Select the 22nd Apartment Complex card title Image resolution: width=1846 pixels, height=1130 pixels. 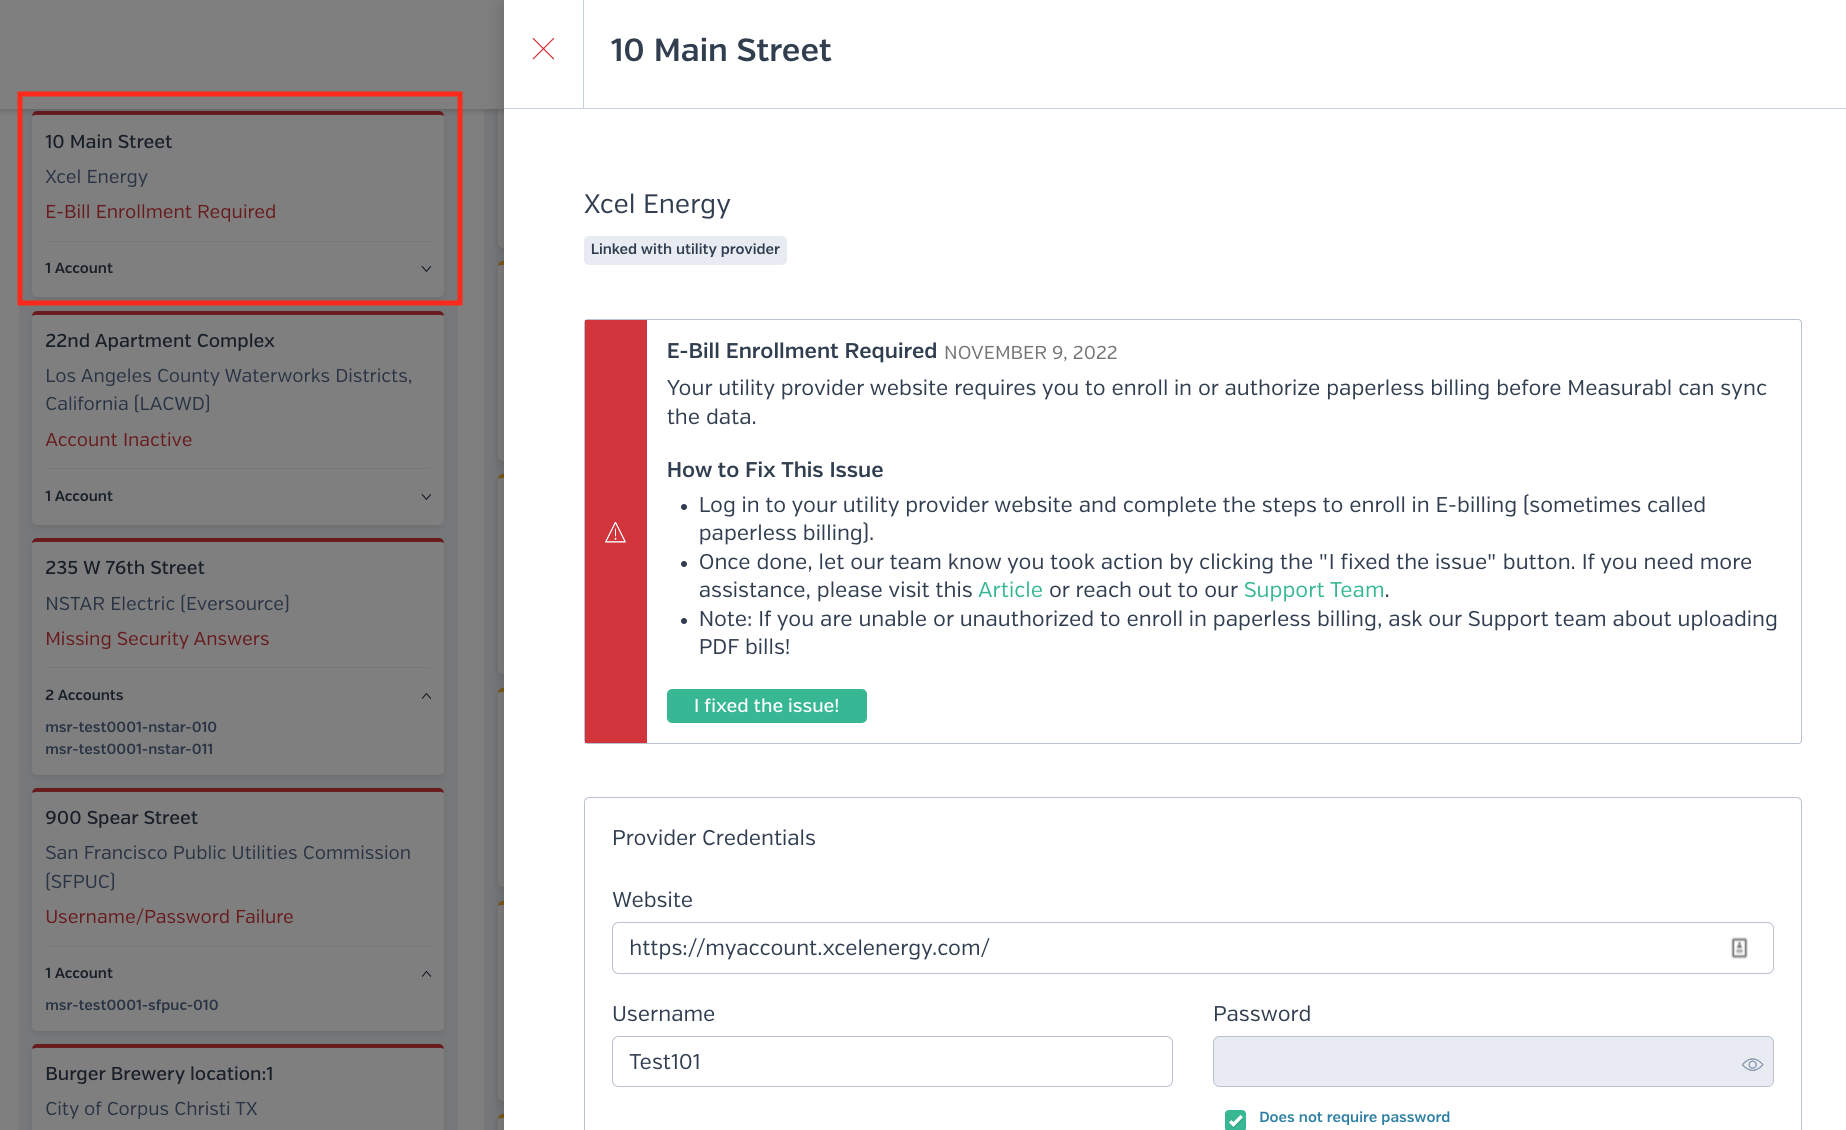click(160, 341)
